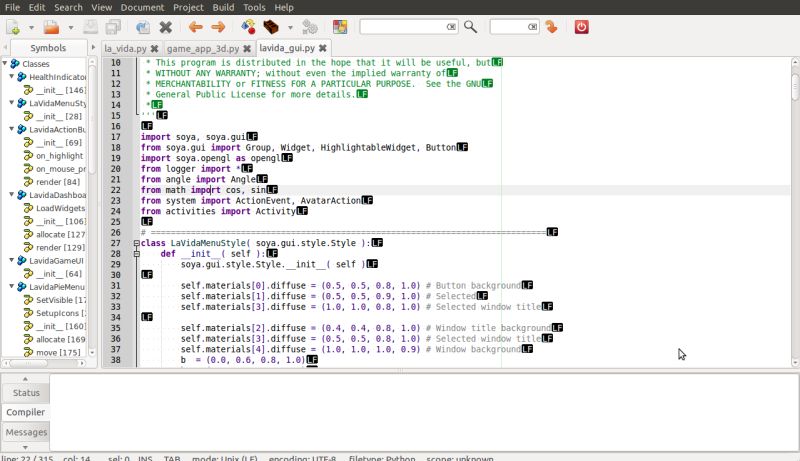Select the move [175] symbol entry
This screenshot has height=461, width=800.
click(58, 352)
